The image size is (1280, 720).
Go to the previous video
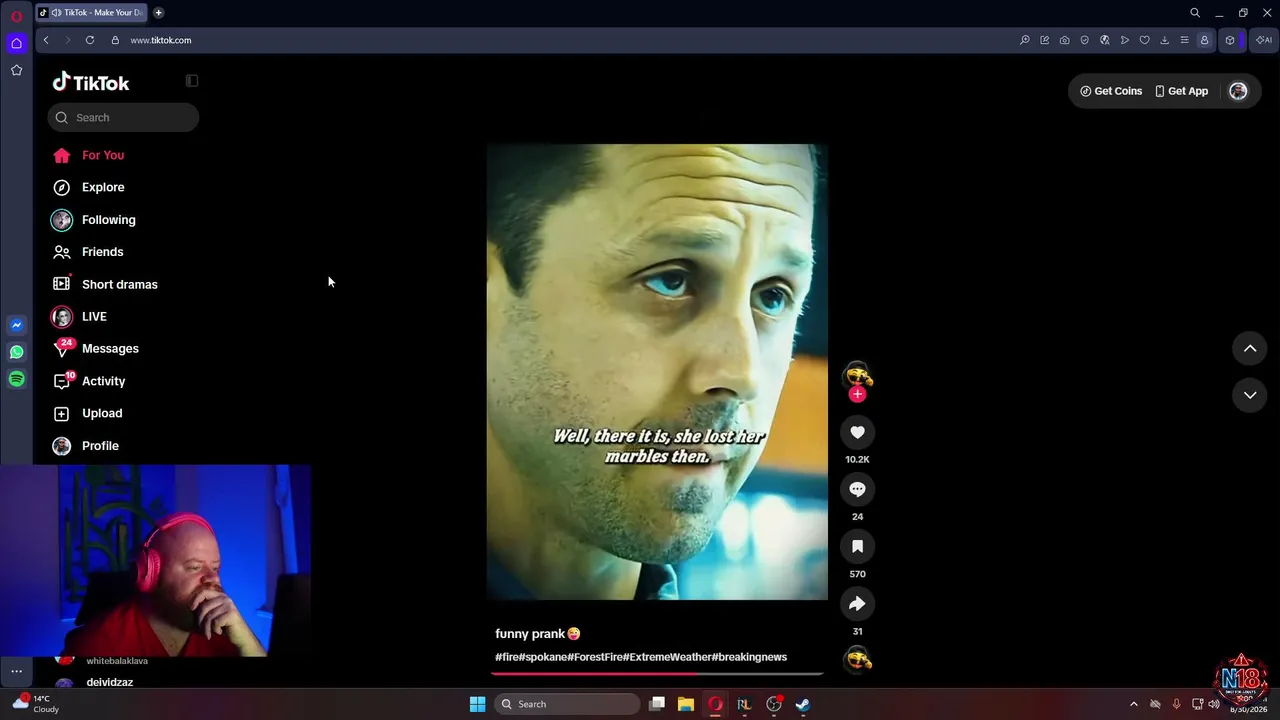tap(1250, 348)
